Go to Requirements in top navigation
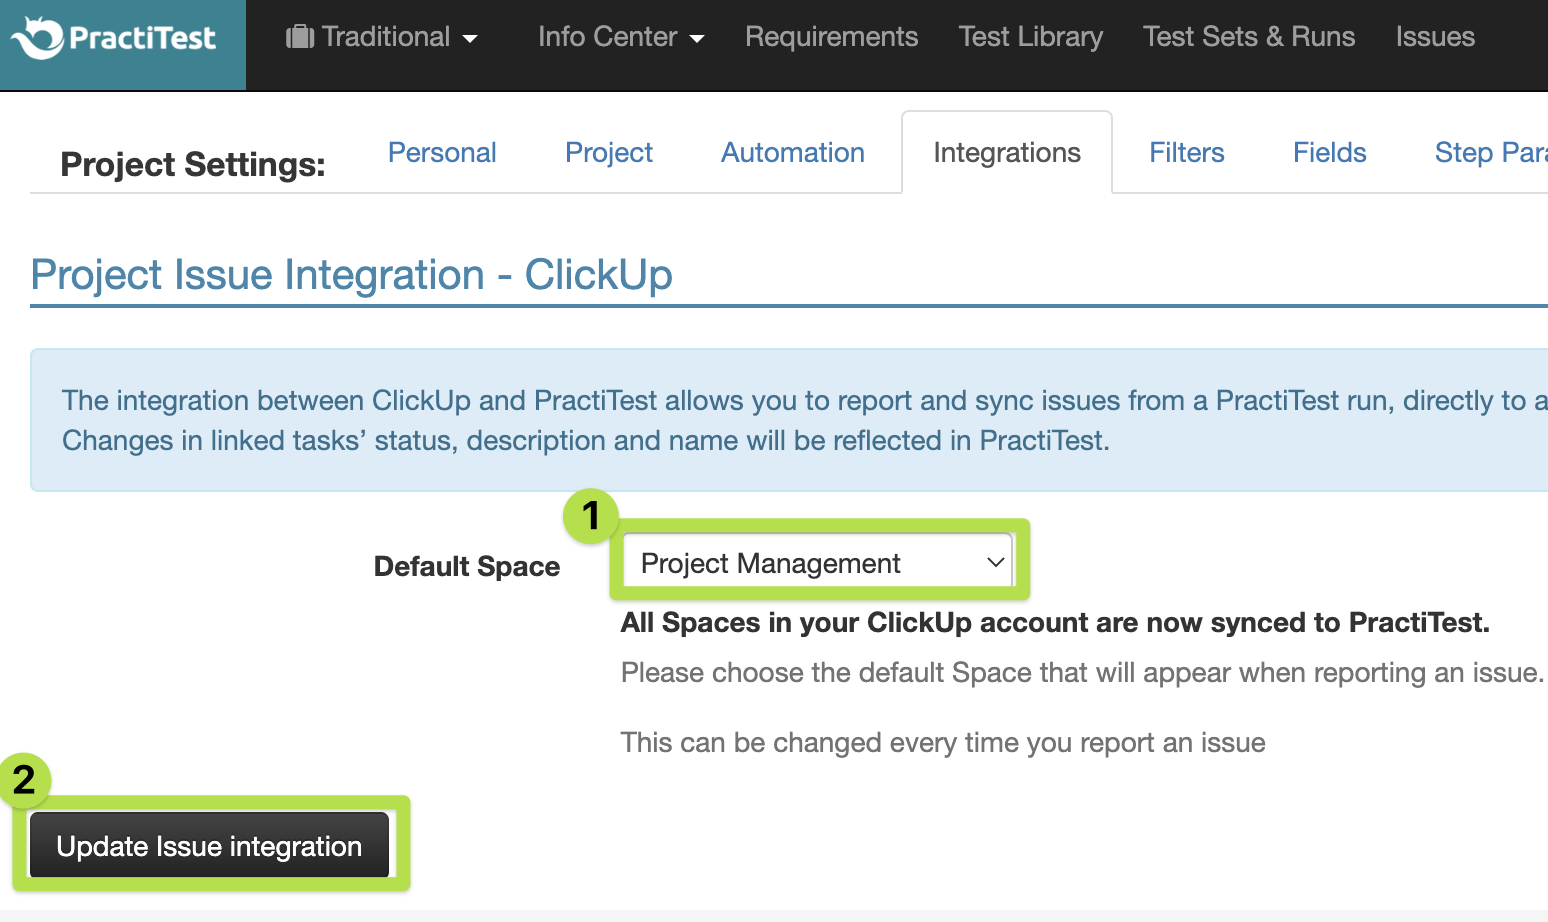Viewport: 1548px width, 922px height. (831, 37)
